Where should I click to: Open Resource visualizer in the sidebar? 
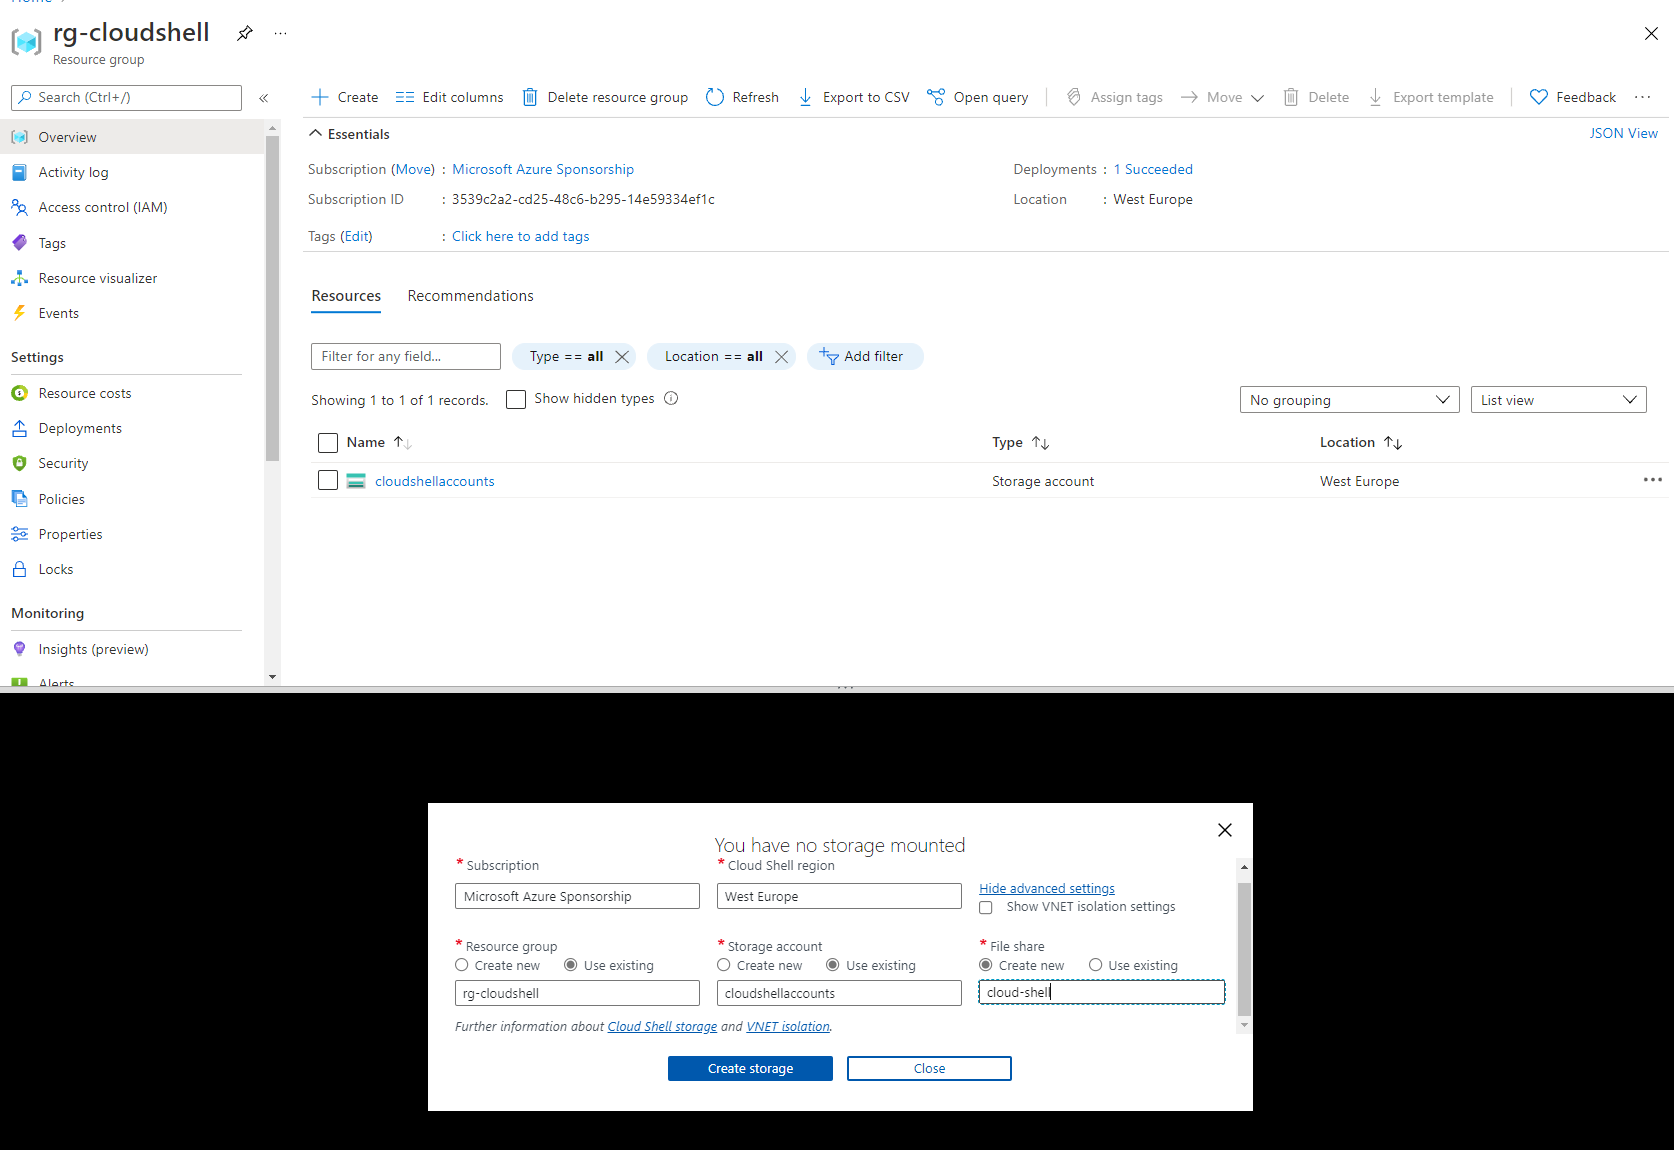tap(96, 277)
